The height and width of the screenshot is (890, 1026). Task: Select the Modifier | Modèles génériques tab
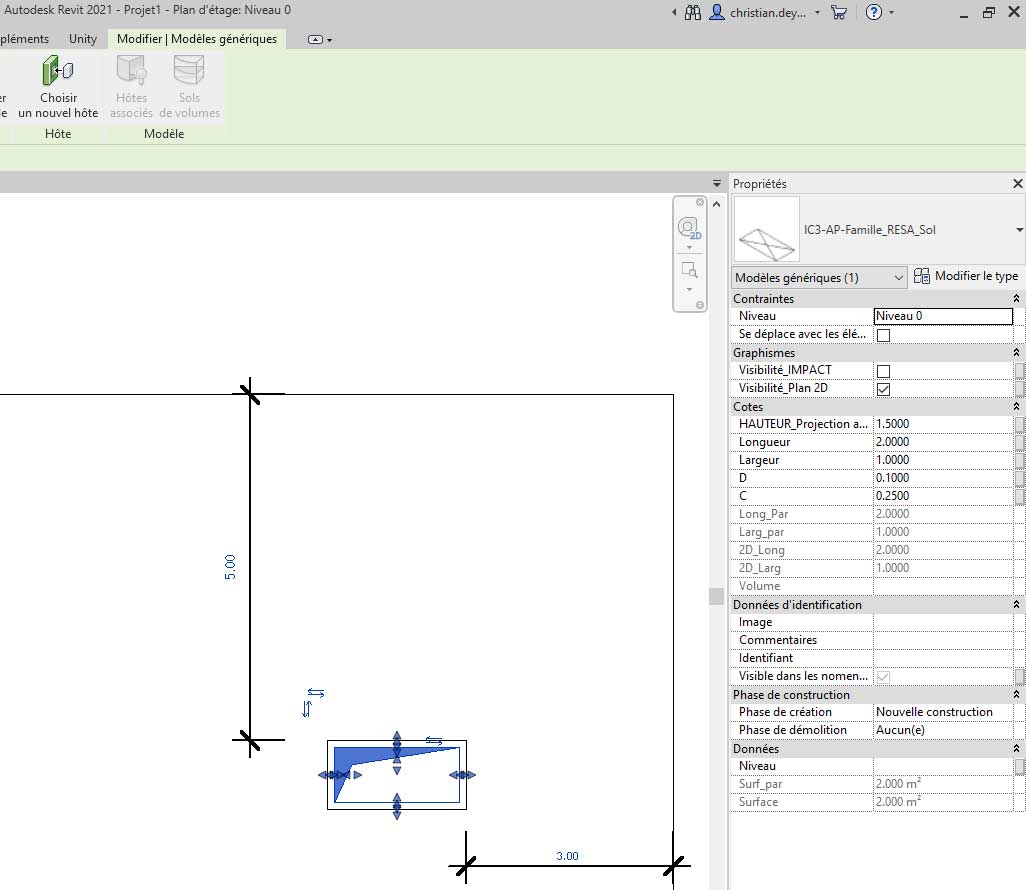point(197,39)
